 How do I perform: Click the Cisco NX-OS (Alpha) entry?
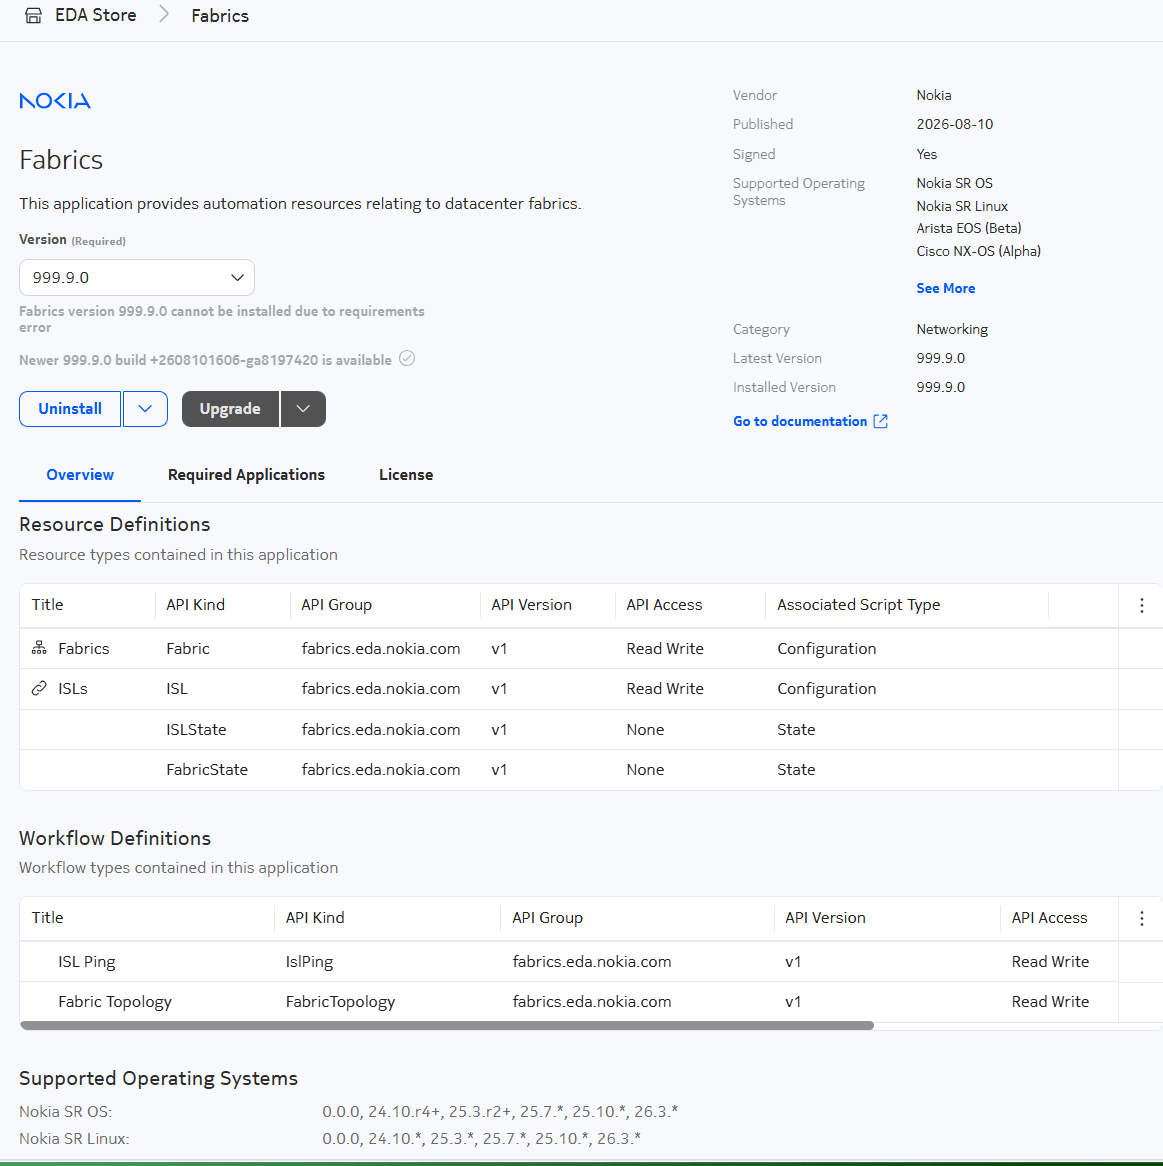(x=979, y=251)
